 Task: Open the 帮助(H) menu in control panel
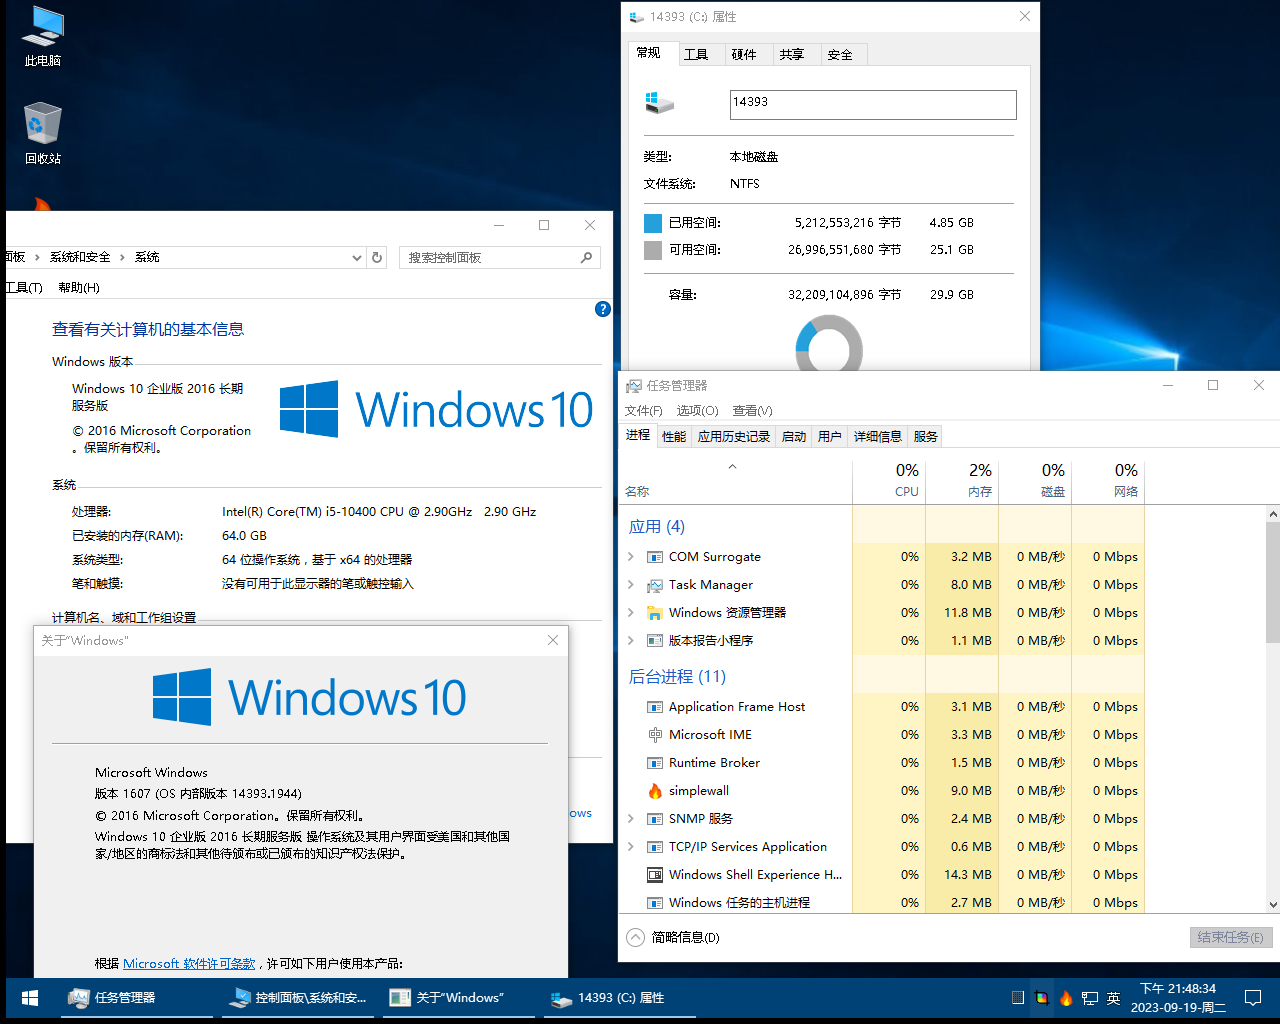click(79, 288)
